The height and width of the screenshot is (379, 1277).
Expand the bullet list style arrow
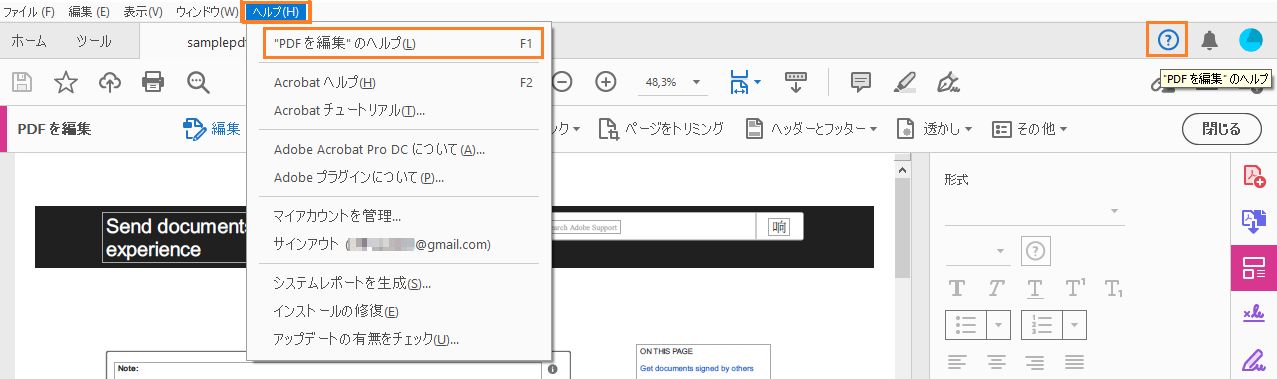(998, 325)
